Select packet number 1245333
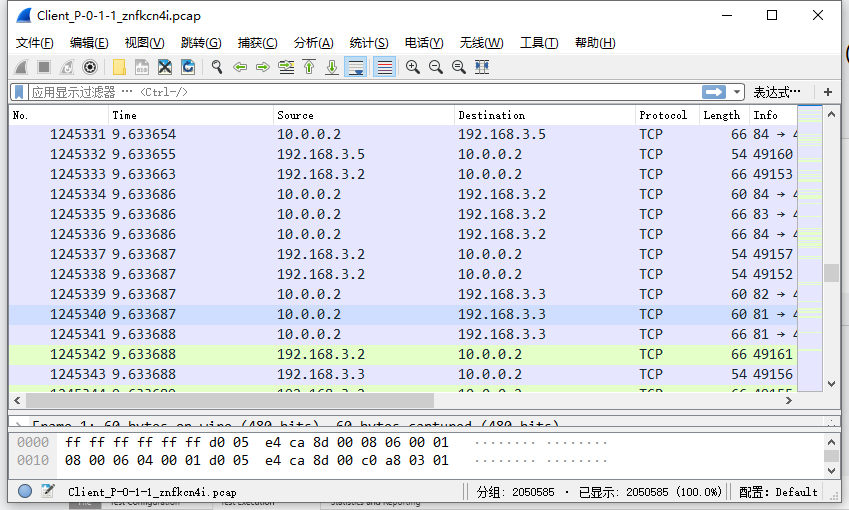This screenshot has height=510, width=849. (x=403, y=174)
